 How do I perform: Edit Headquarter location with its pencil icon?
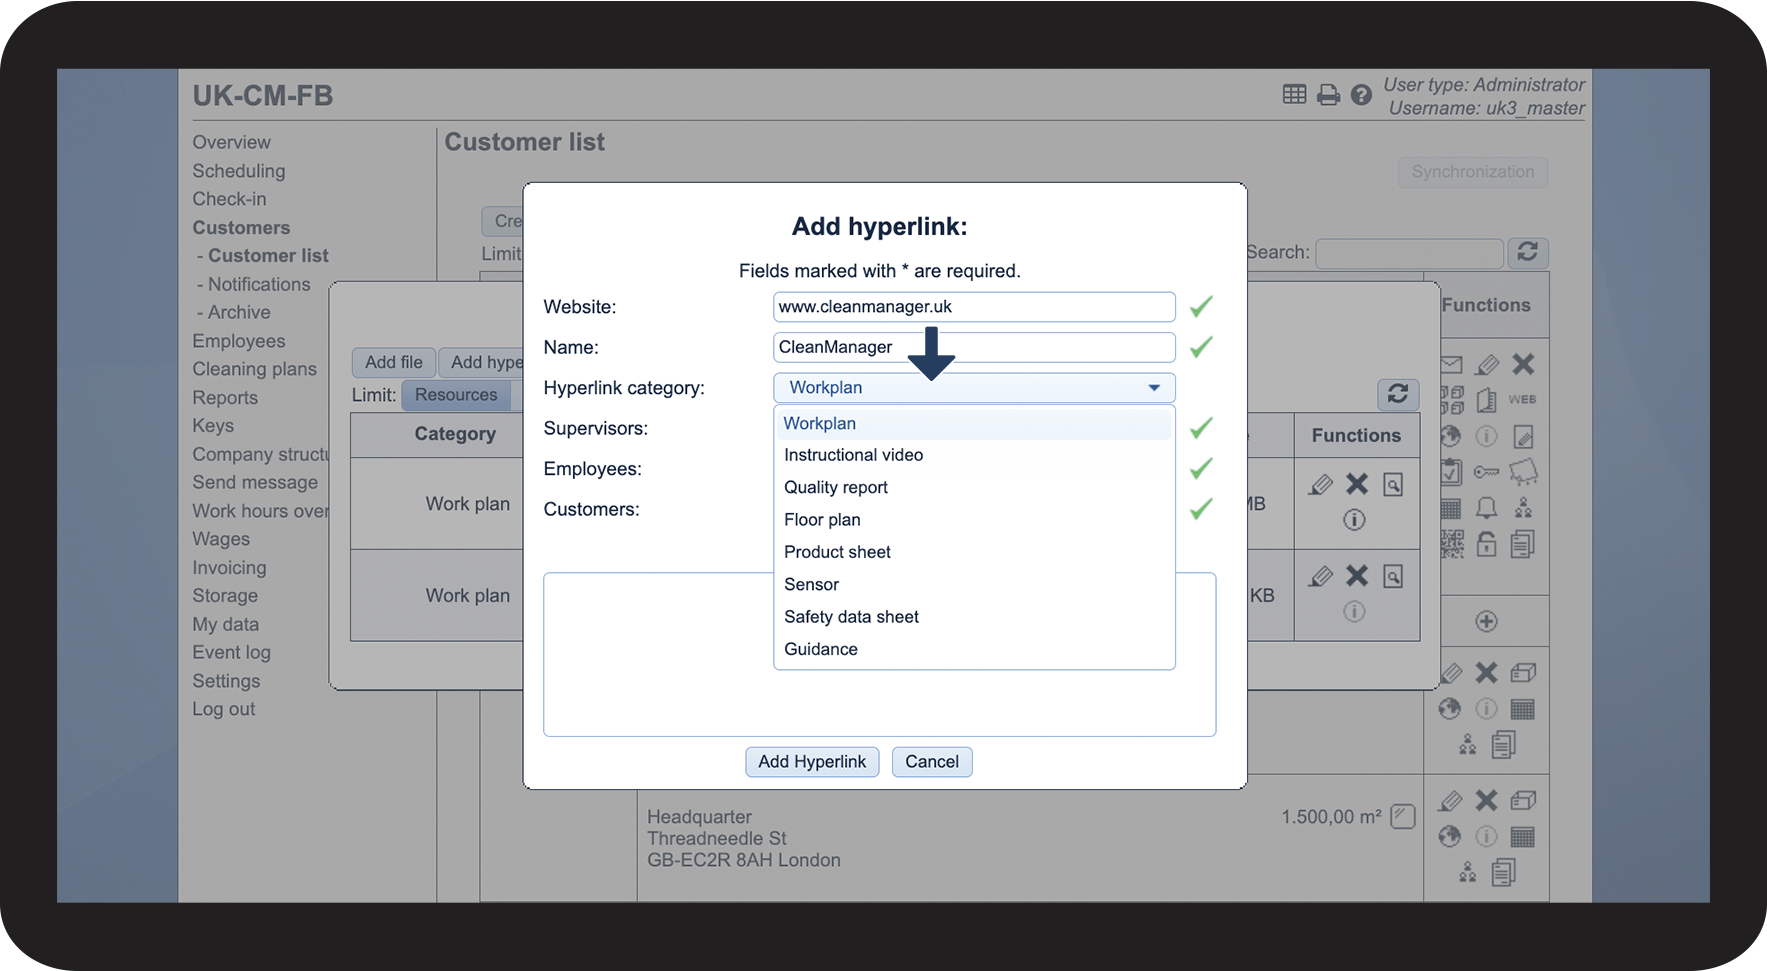pos(1451,801)
